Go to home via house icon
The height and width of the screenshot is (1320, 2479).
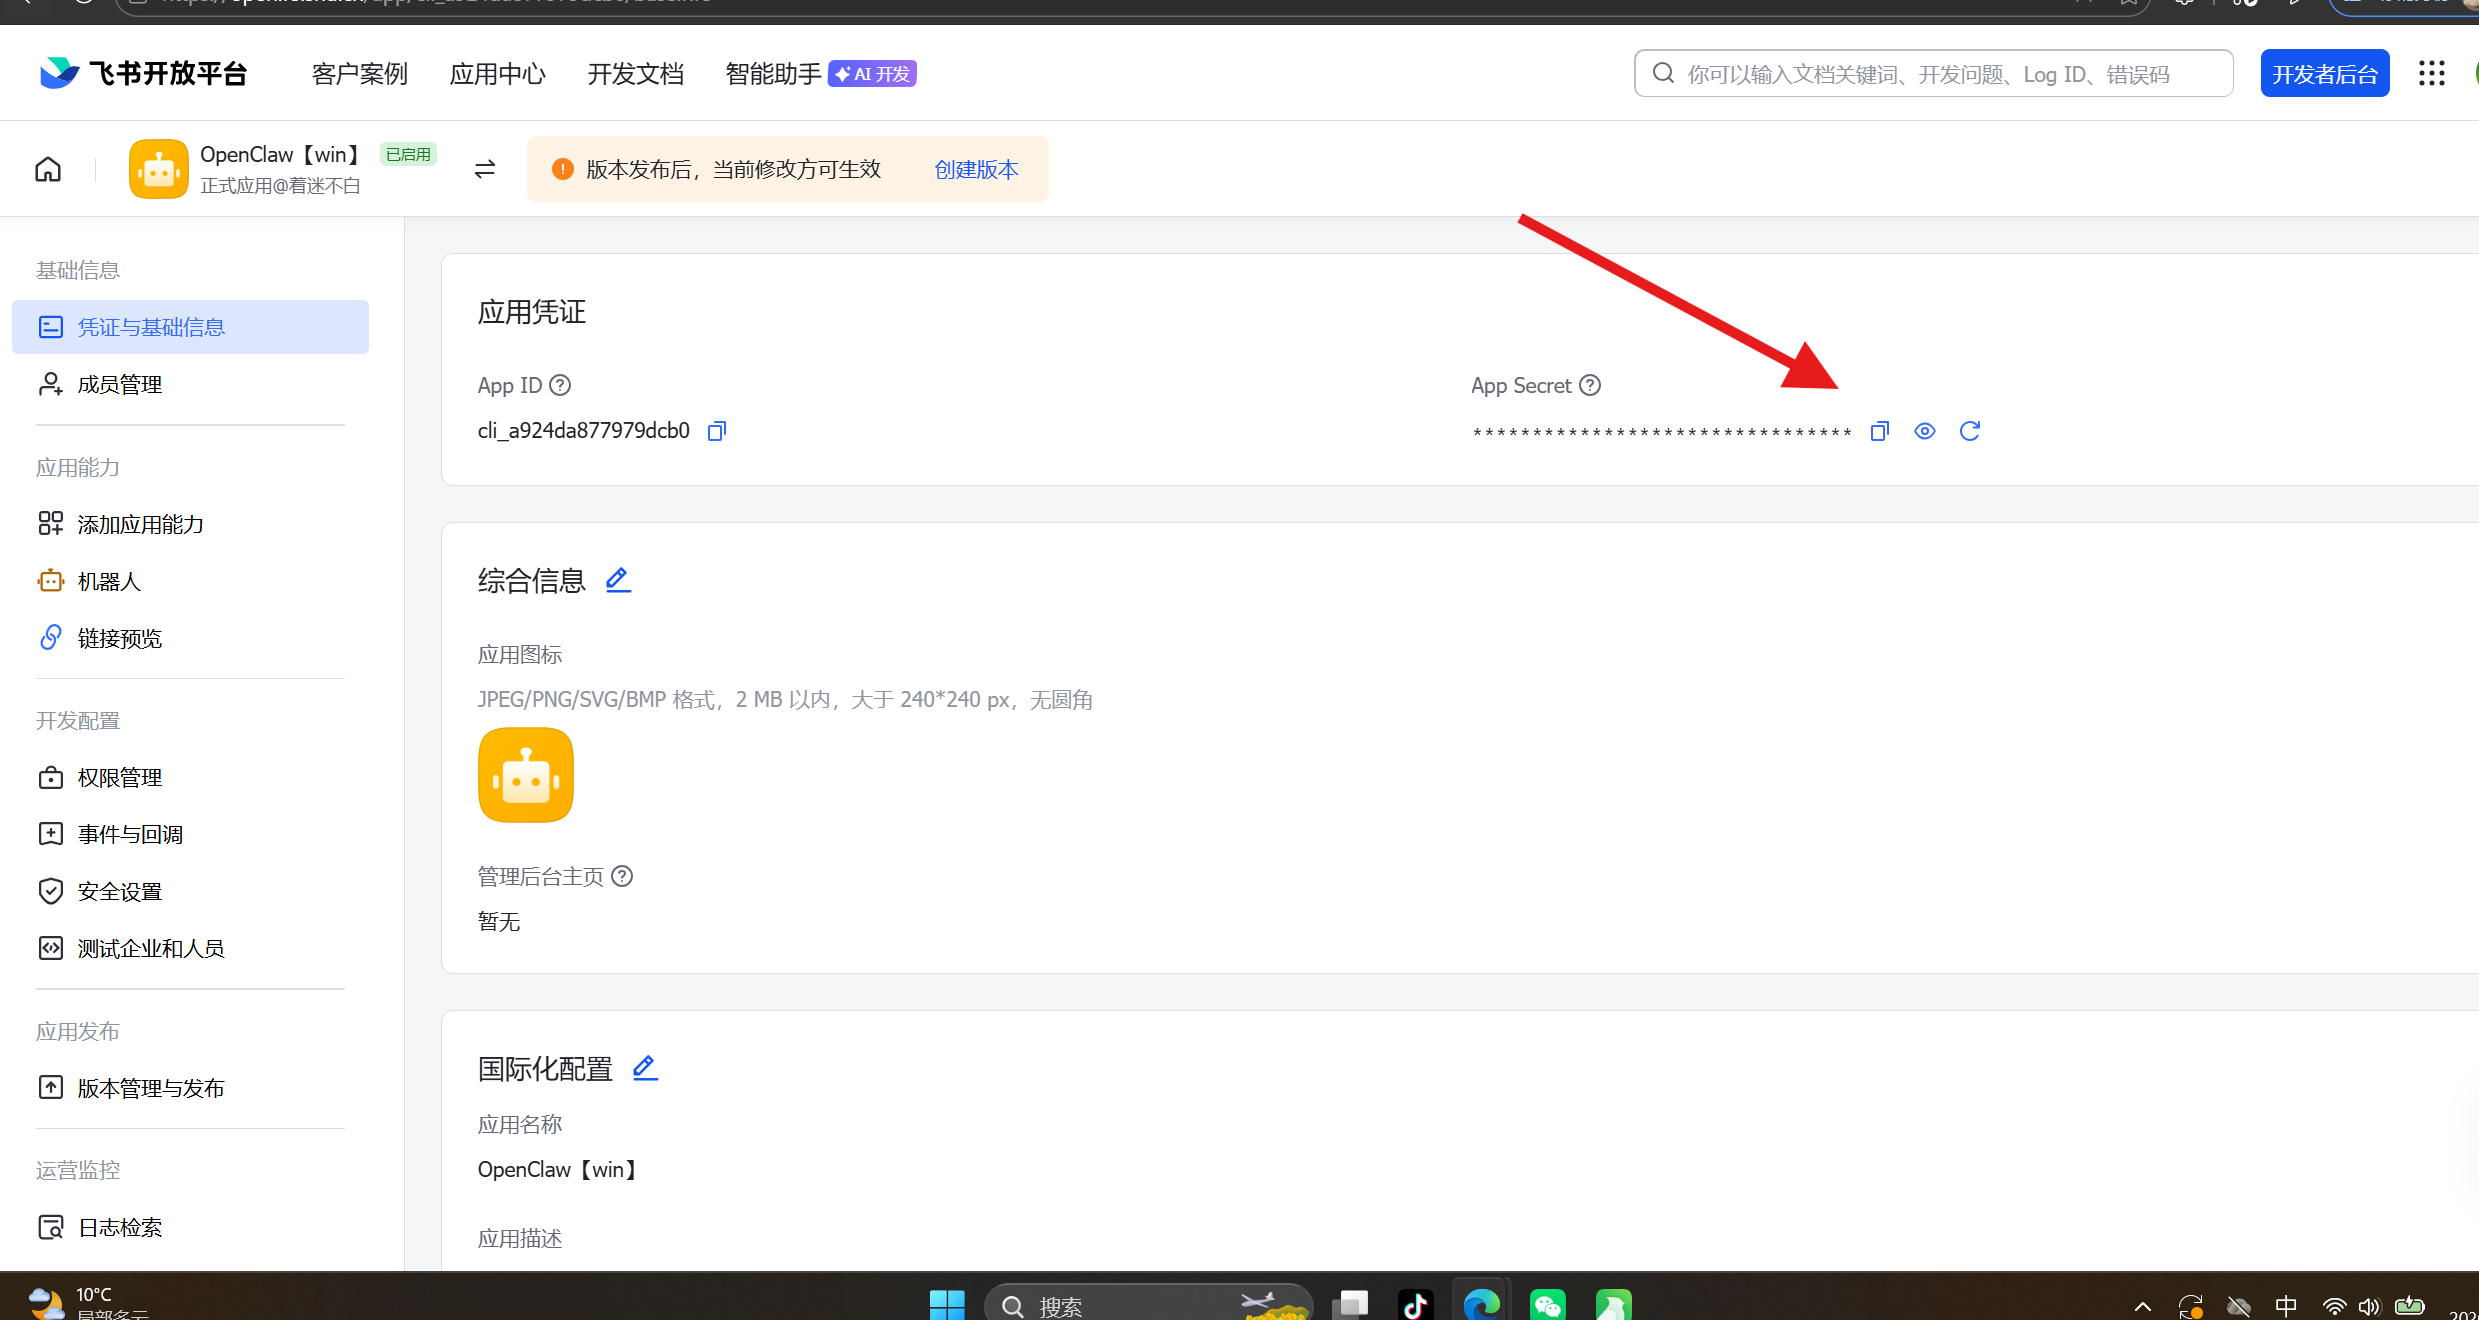coord(48,169)
